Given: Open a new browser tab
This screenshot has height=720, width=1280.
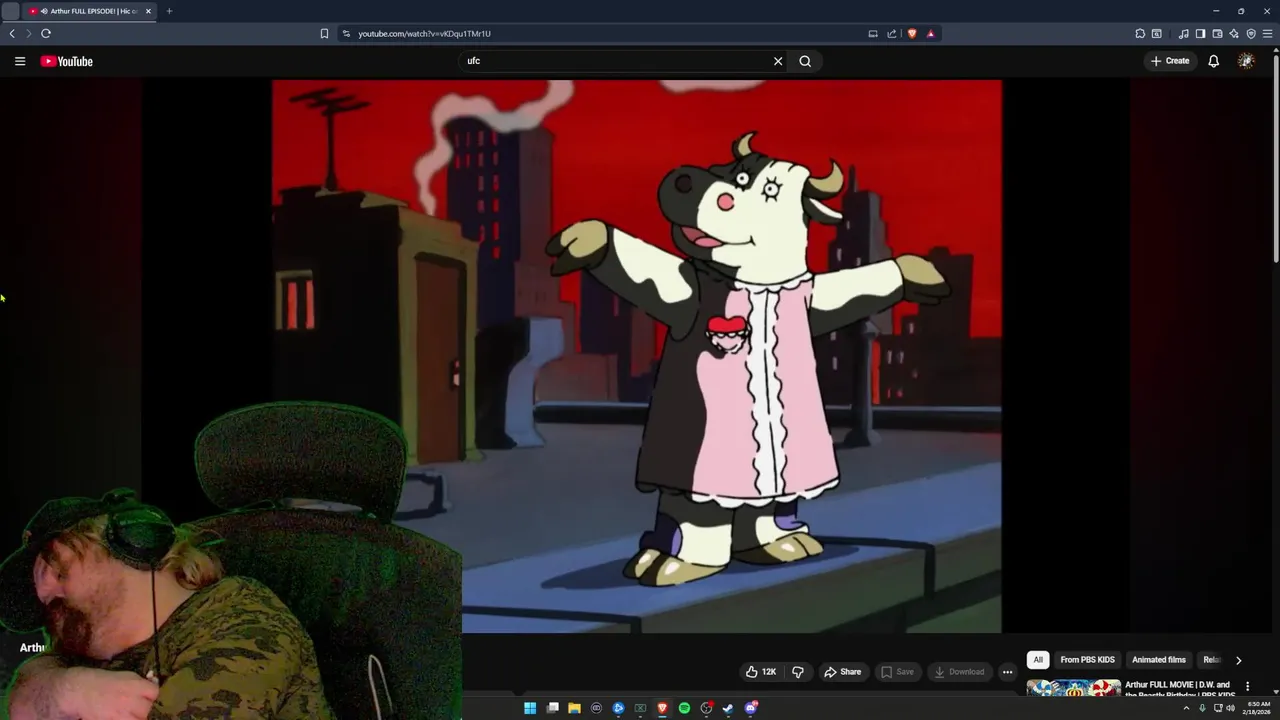Looking at the screenshot, I should pos(169,11).
